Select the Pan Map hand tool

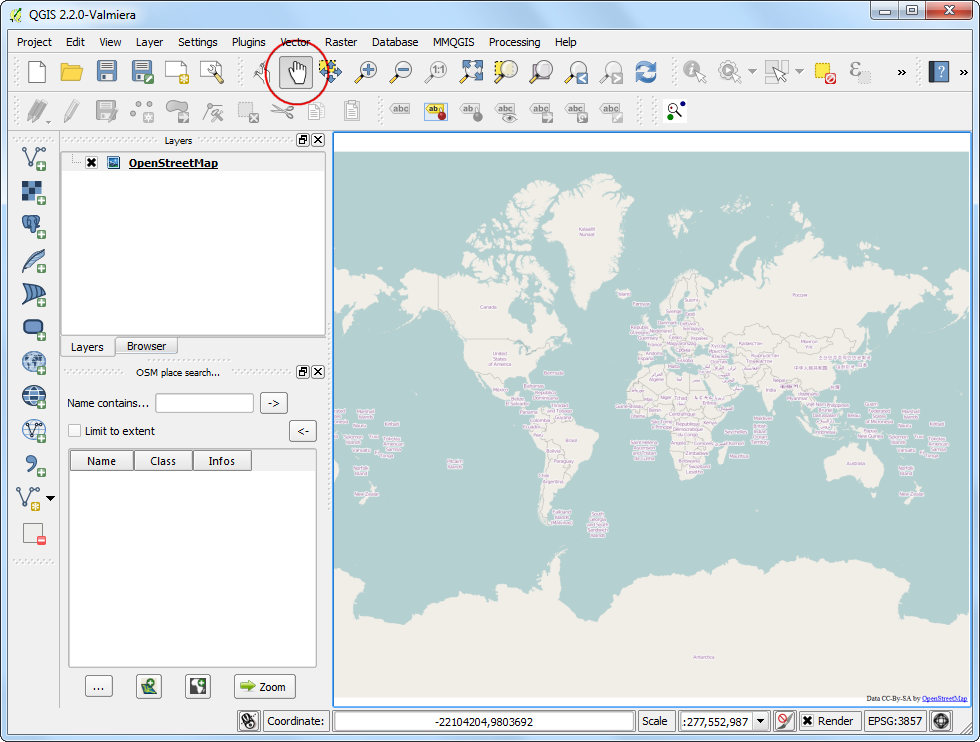click(x=296, y=72)
